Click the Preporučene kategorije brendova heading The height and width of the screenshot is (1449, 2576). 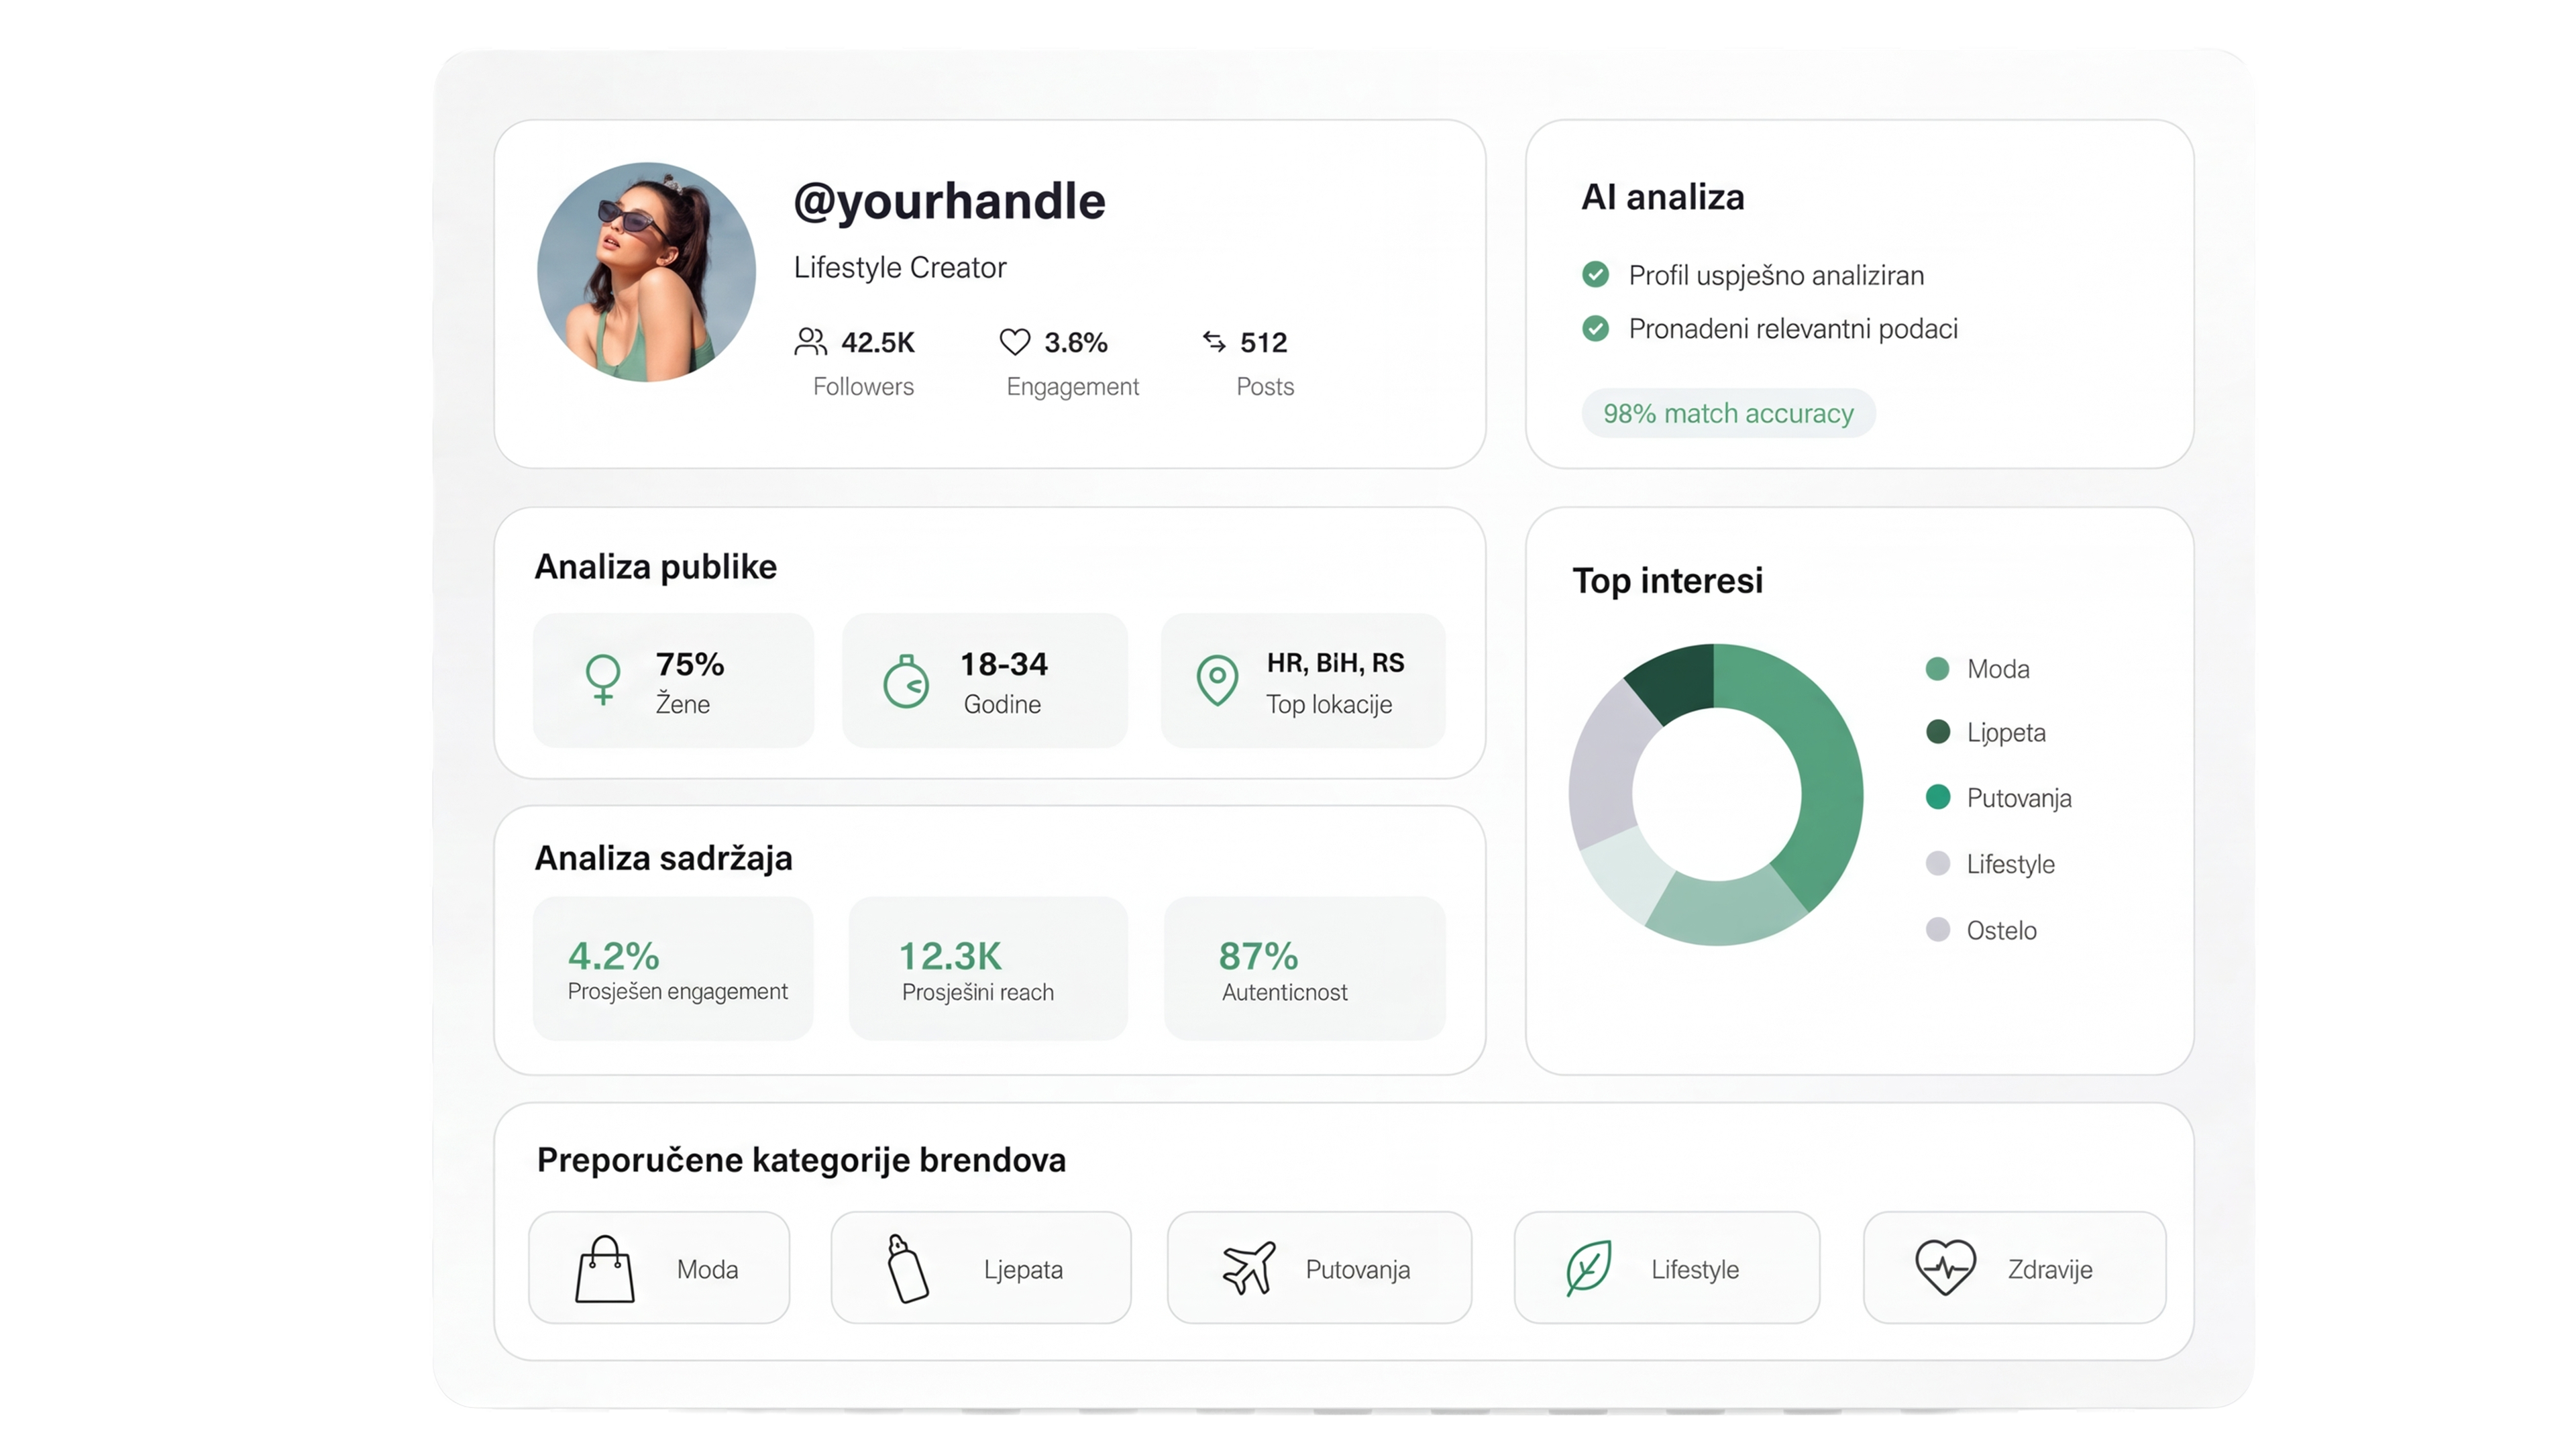[801, 1160]
